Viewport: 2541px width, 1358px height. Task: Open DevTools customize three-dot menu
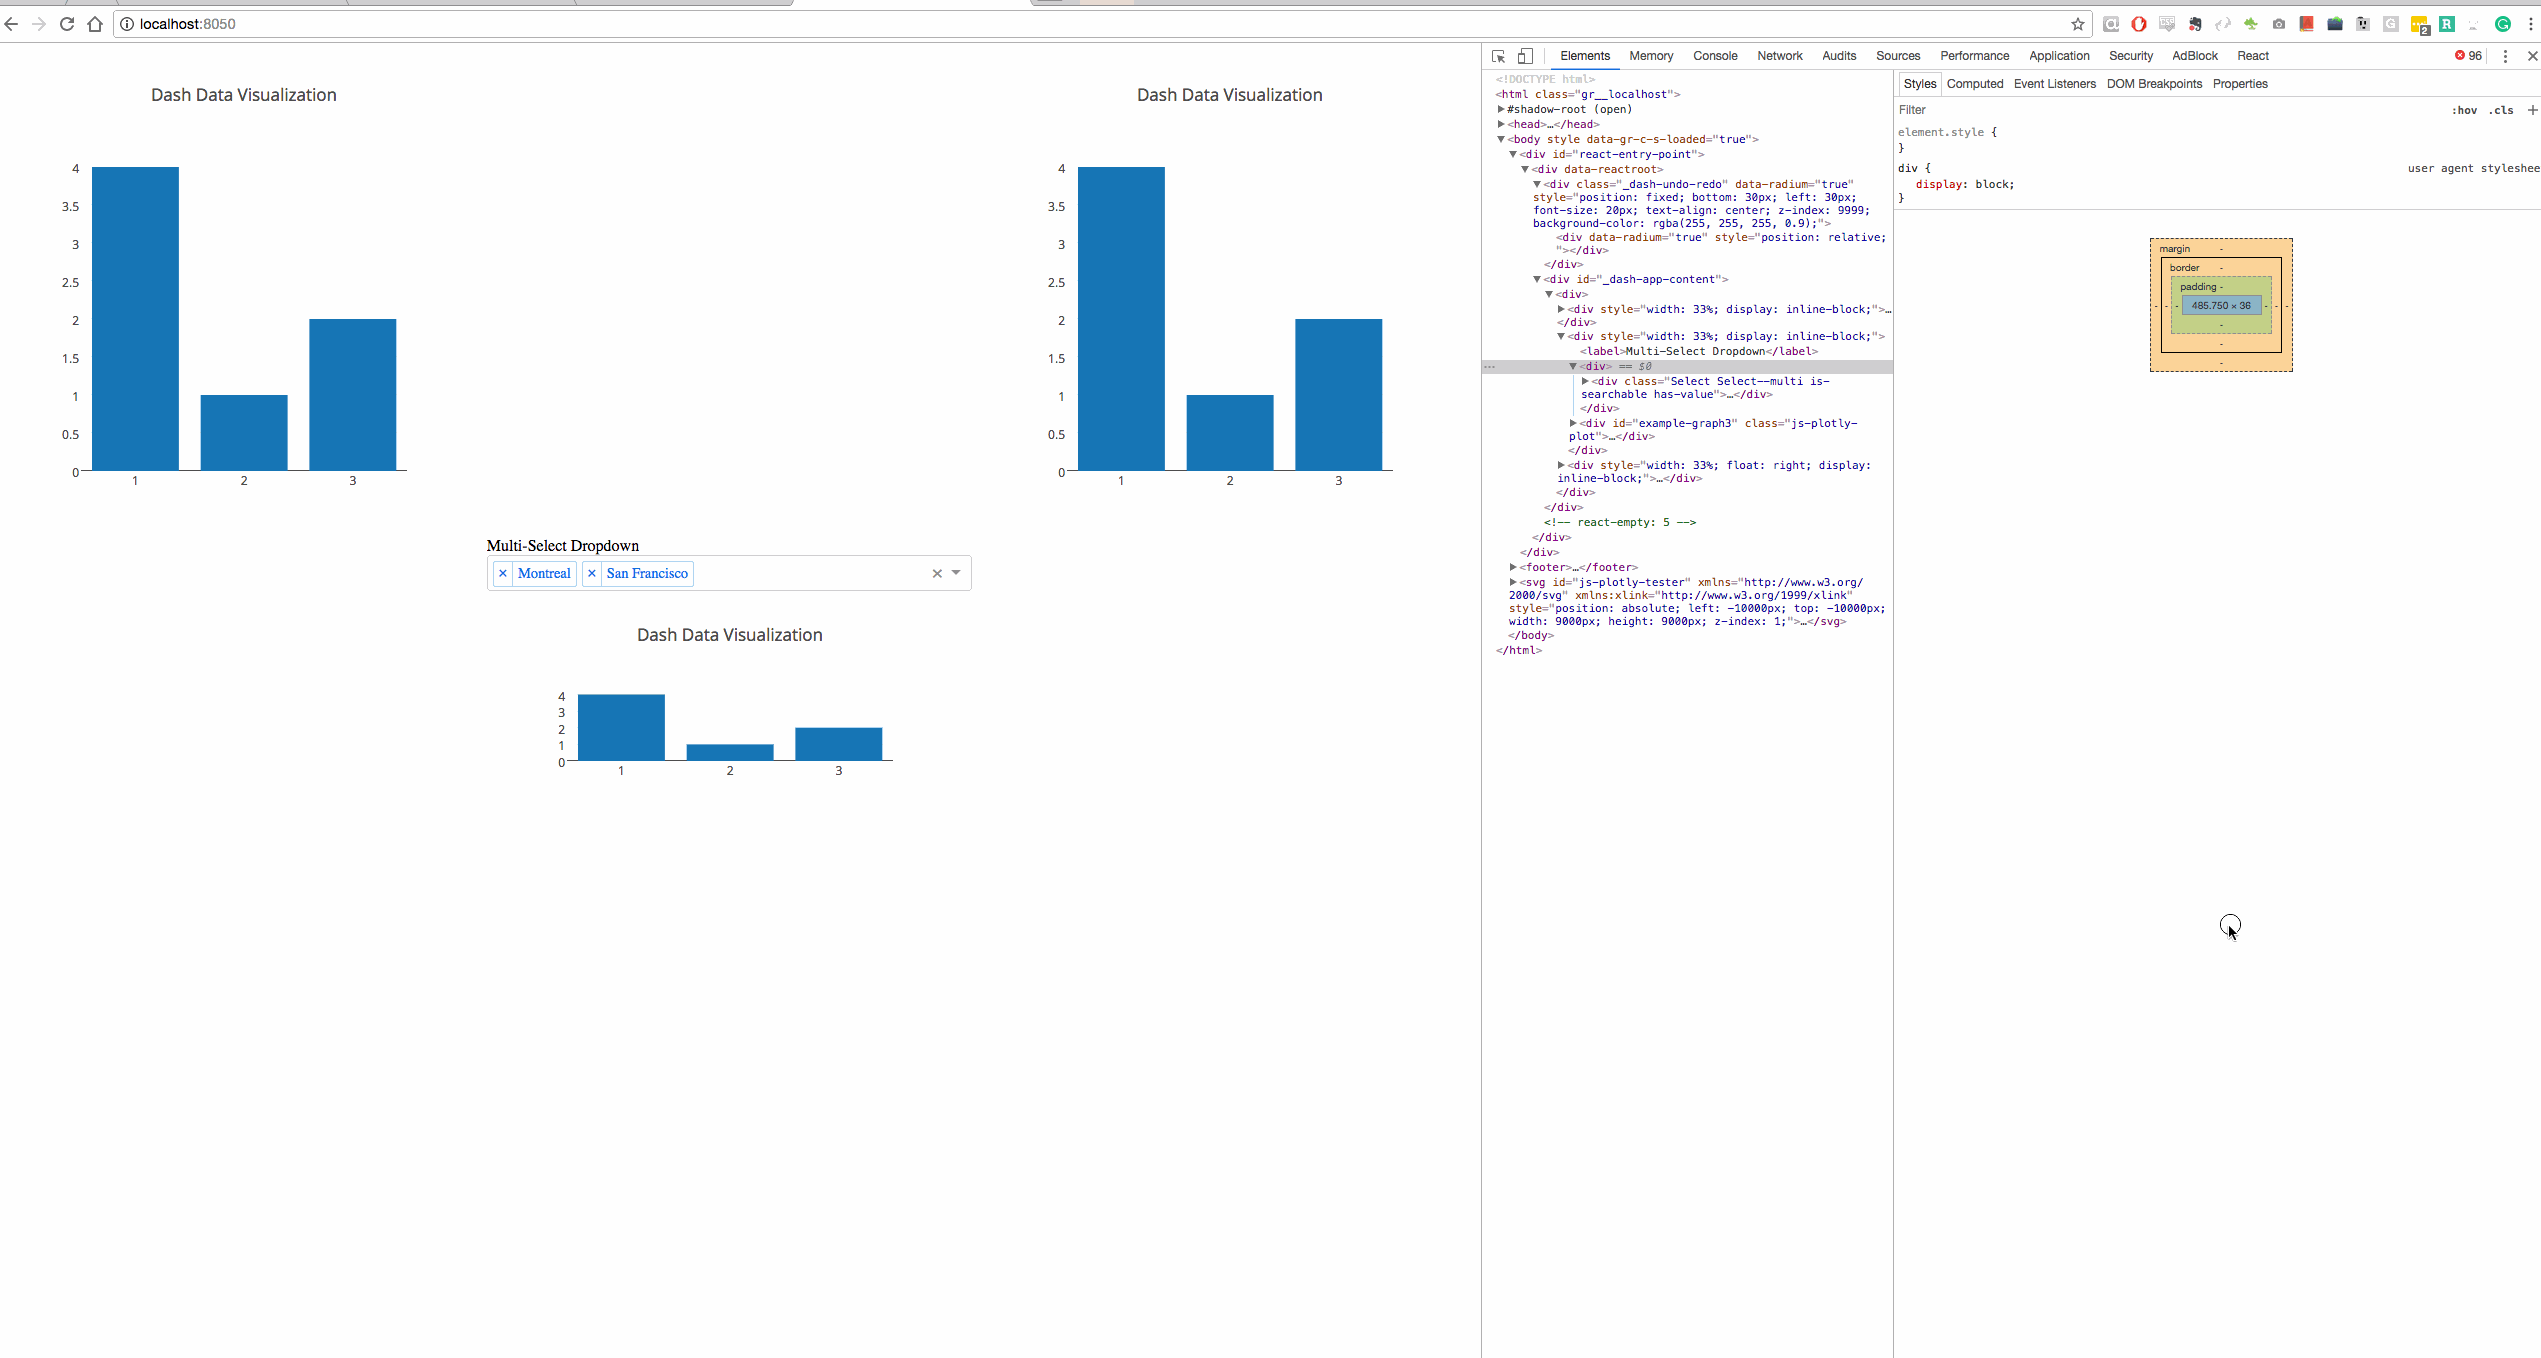[2505, 56]
